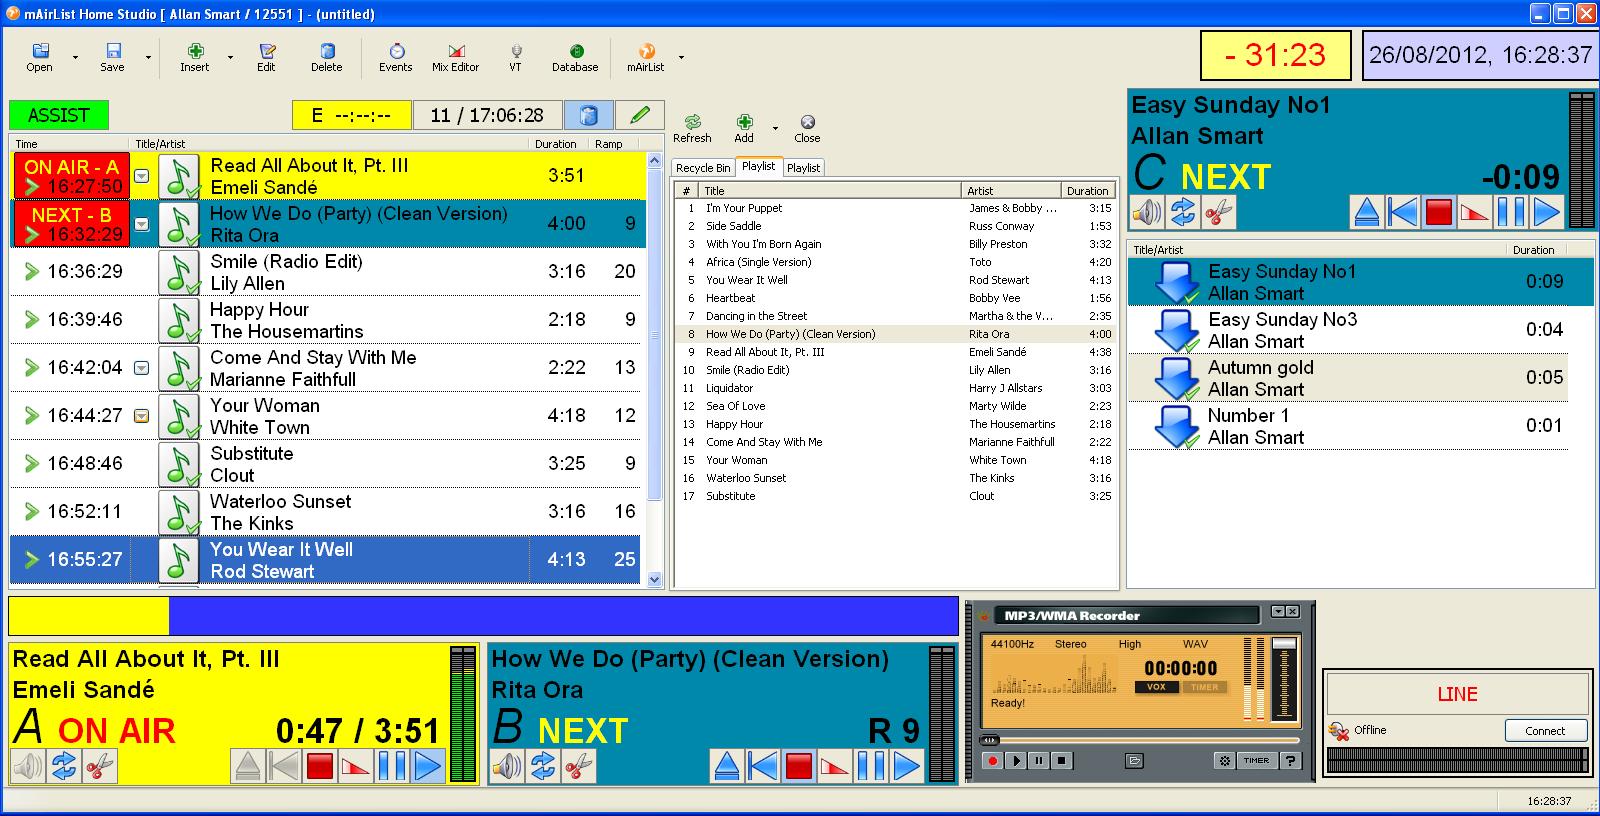Stop player C with the red square
1600x816 pixels.
1439,212
